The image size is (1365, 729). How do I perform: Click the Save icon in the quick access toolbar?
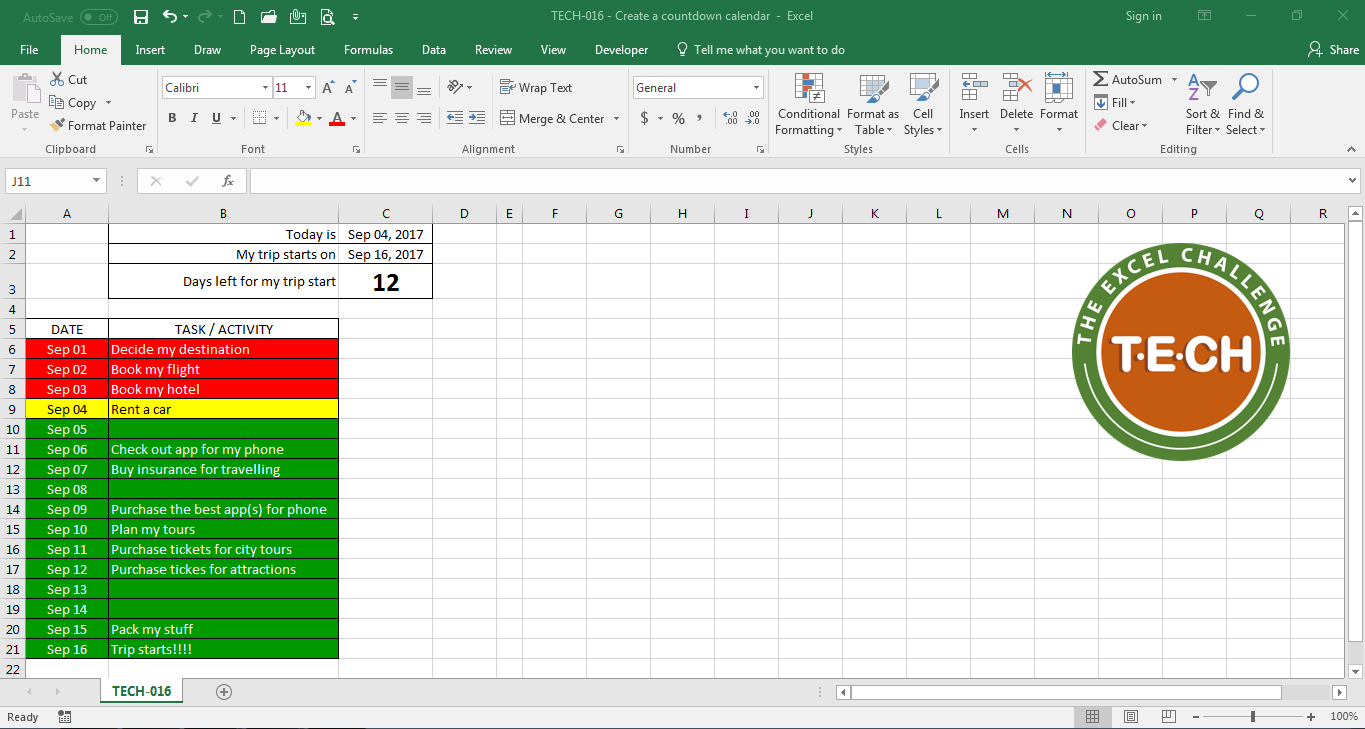(140, 16)
